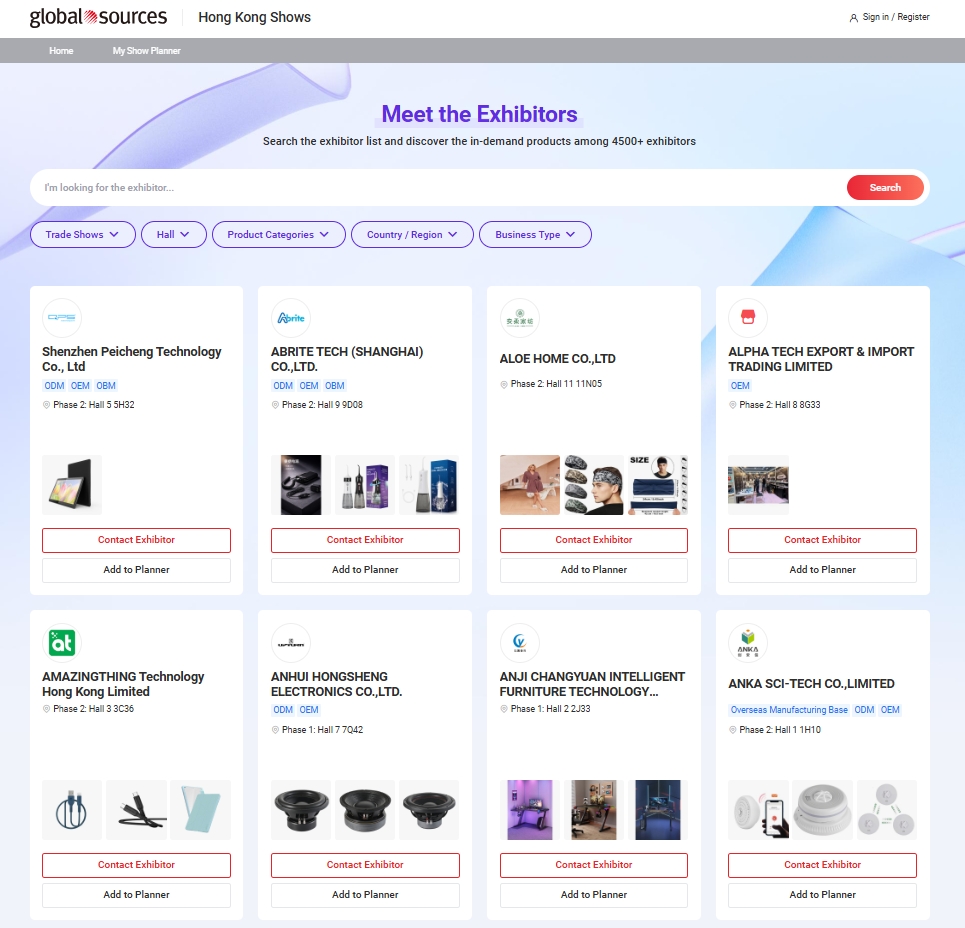
Task: Open Product Categories filter dropdown
Action: (279, 234)
